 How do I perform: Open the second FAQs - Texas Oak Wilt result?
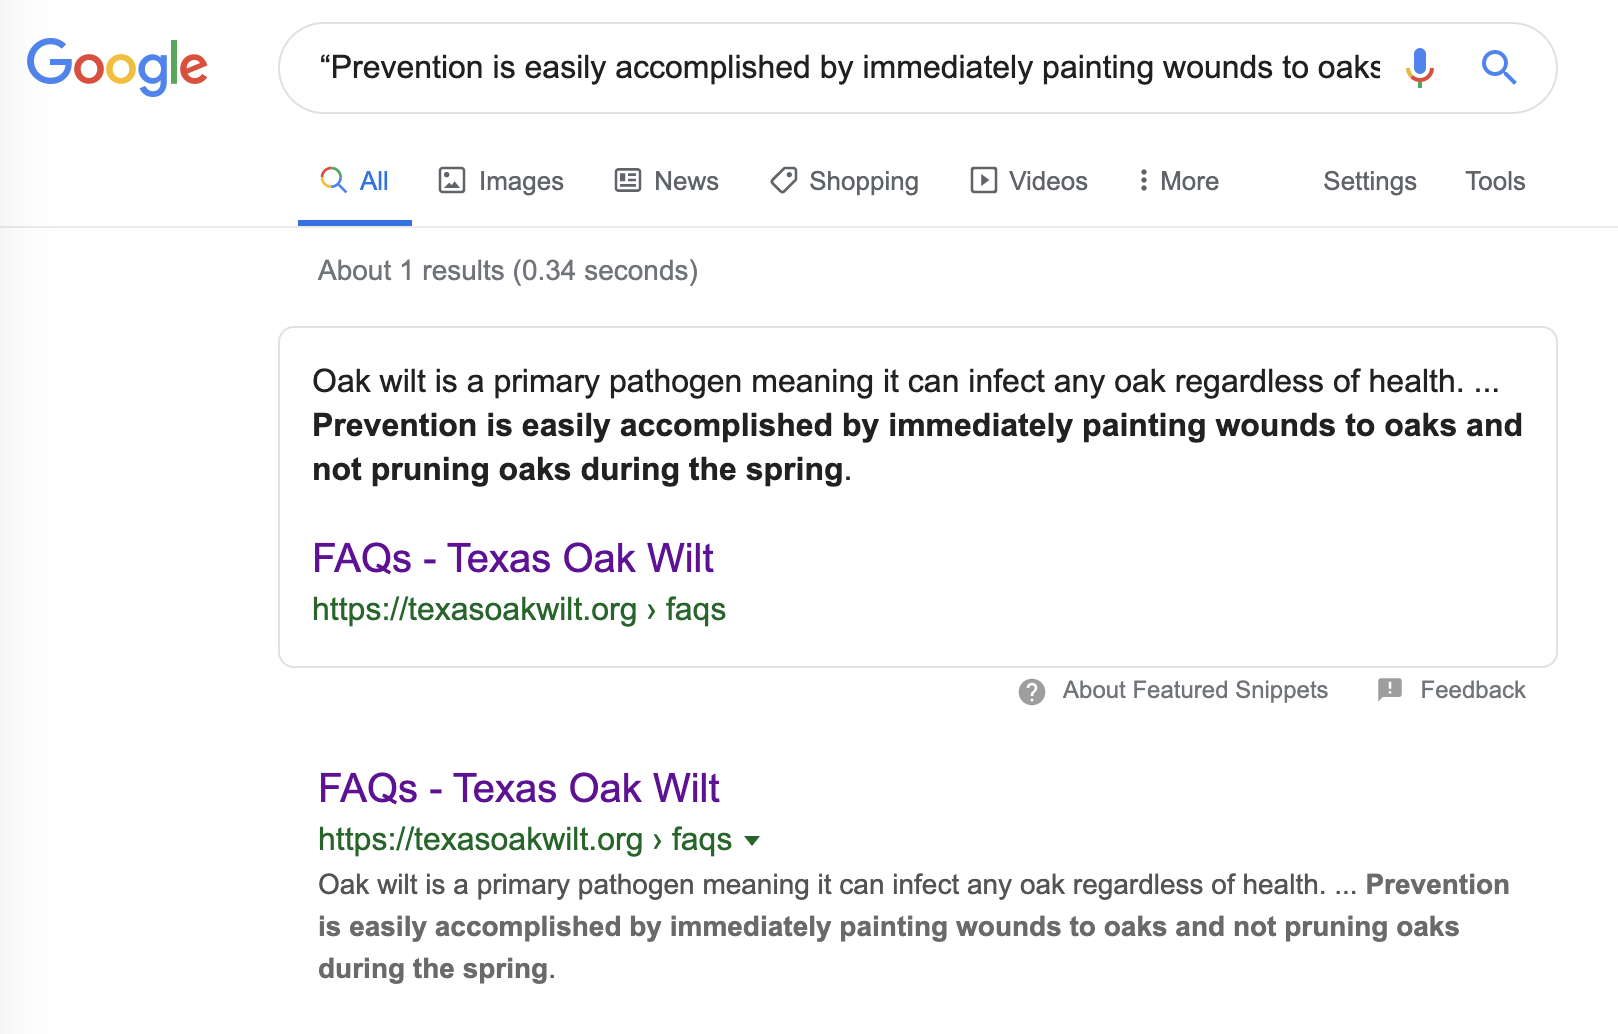[x=519, y=788]
